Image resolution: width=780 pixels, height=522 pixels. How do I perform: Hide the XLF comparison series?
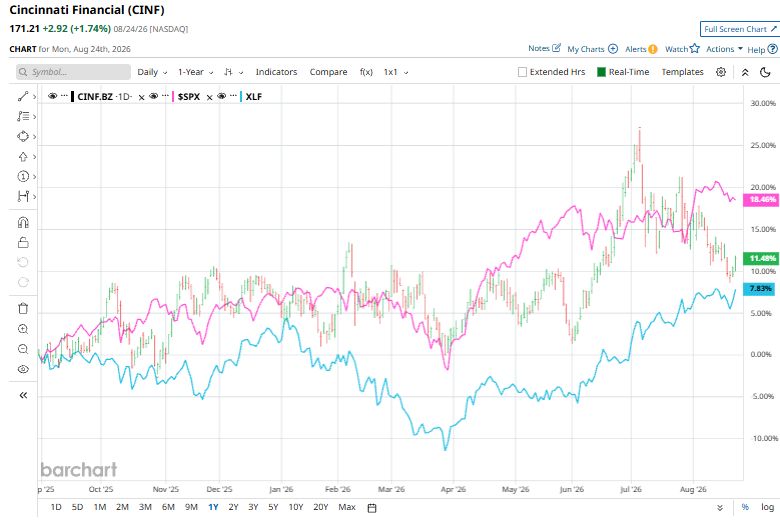(222, 96)
